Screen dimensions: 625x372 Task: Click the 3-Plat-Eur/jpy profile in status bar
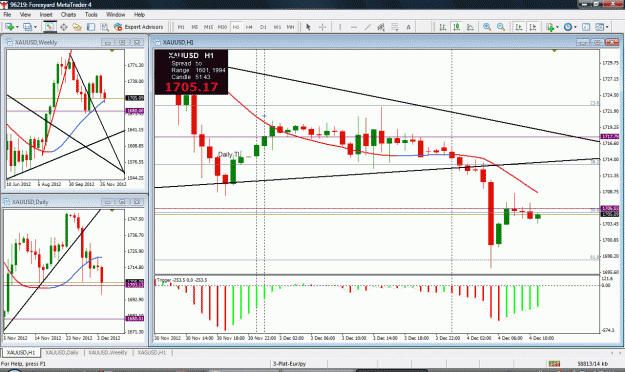(289, 364)
